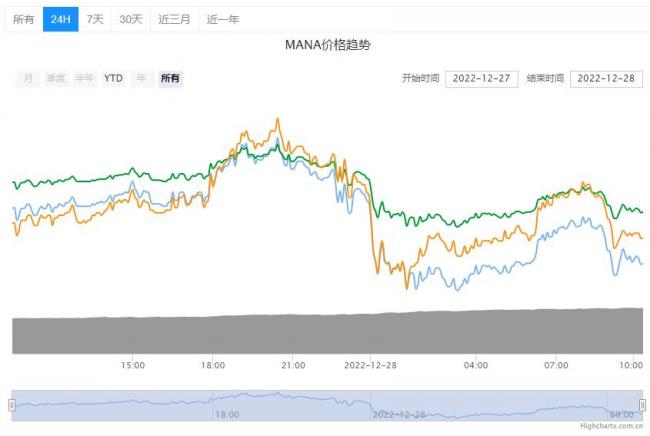Click the gray volume area chart
Image resolution: width=650 pixels, height=436 pixels.
coord(327,332)
